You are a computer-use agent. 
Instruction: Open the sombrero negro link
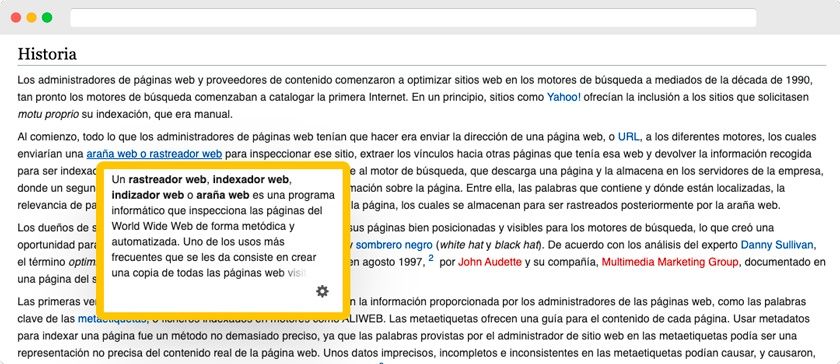pos(394,245)
